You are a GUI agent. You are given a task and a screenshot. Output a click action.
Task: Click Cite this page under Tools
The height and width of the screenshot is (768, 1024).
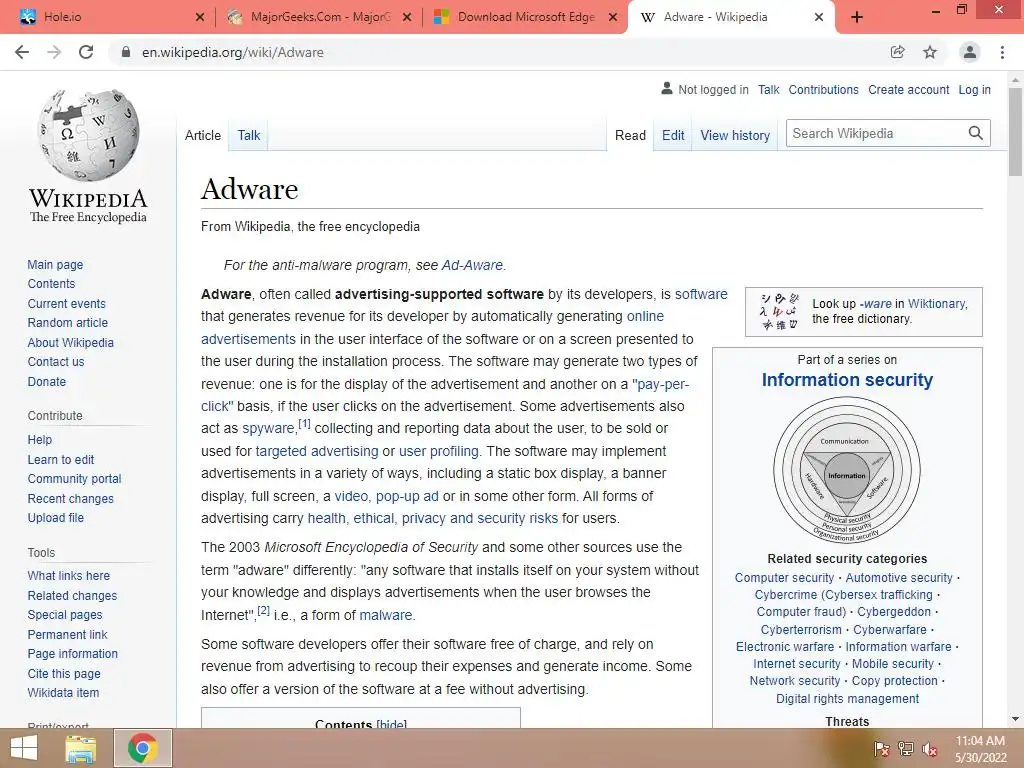64,673
